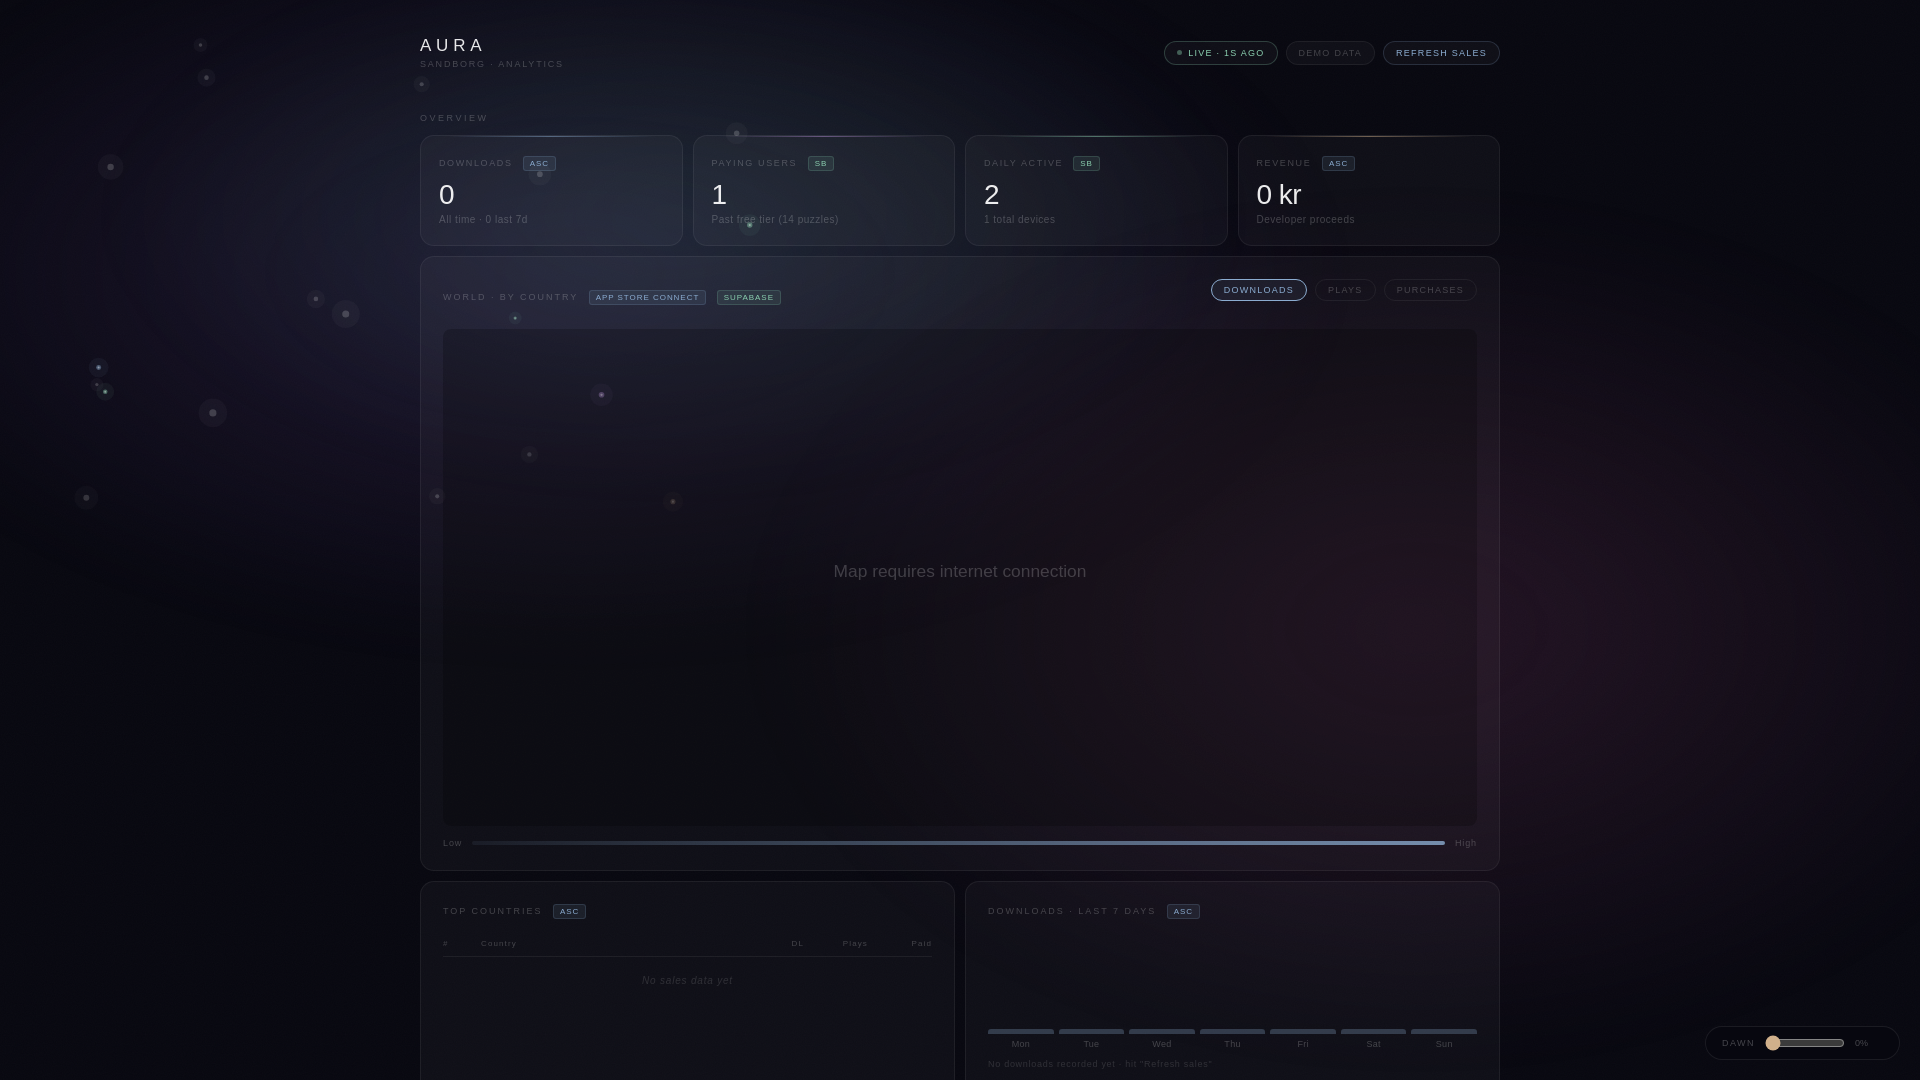
Task: Click the 0% Dawn value
Action: click(1861, 1043)
